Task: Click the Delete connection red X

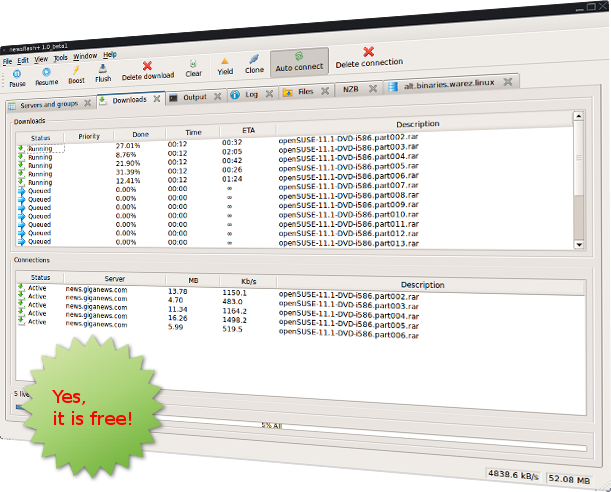Action: [x=369, y=51]
